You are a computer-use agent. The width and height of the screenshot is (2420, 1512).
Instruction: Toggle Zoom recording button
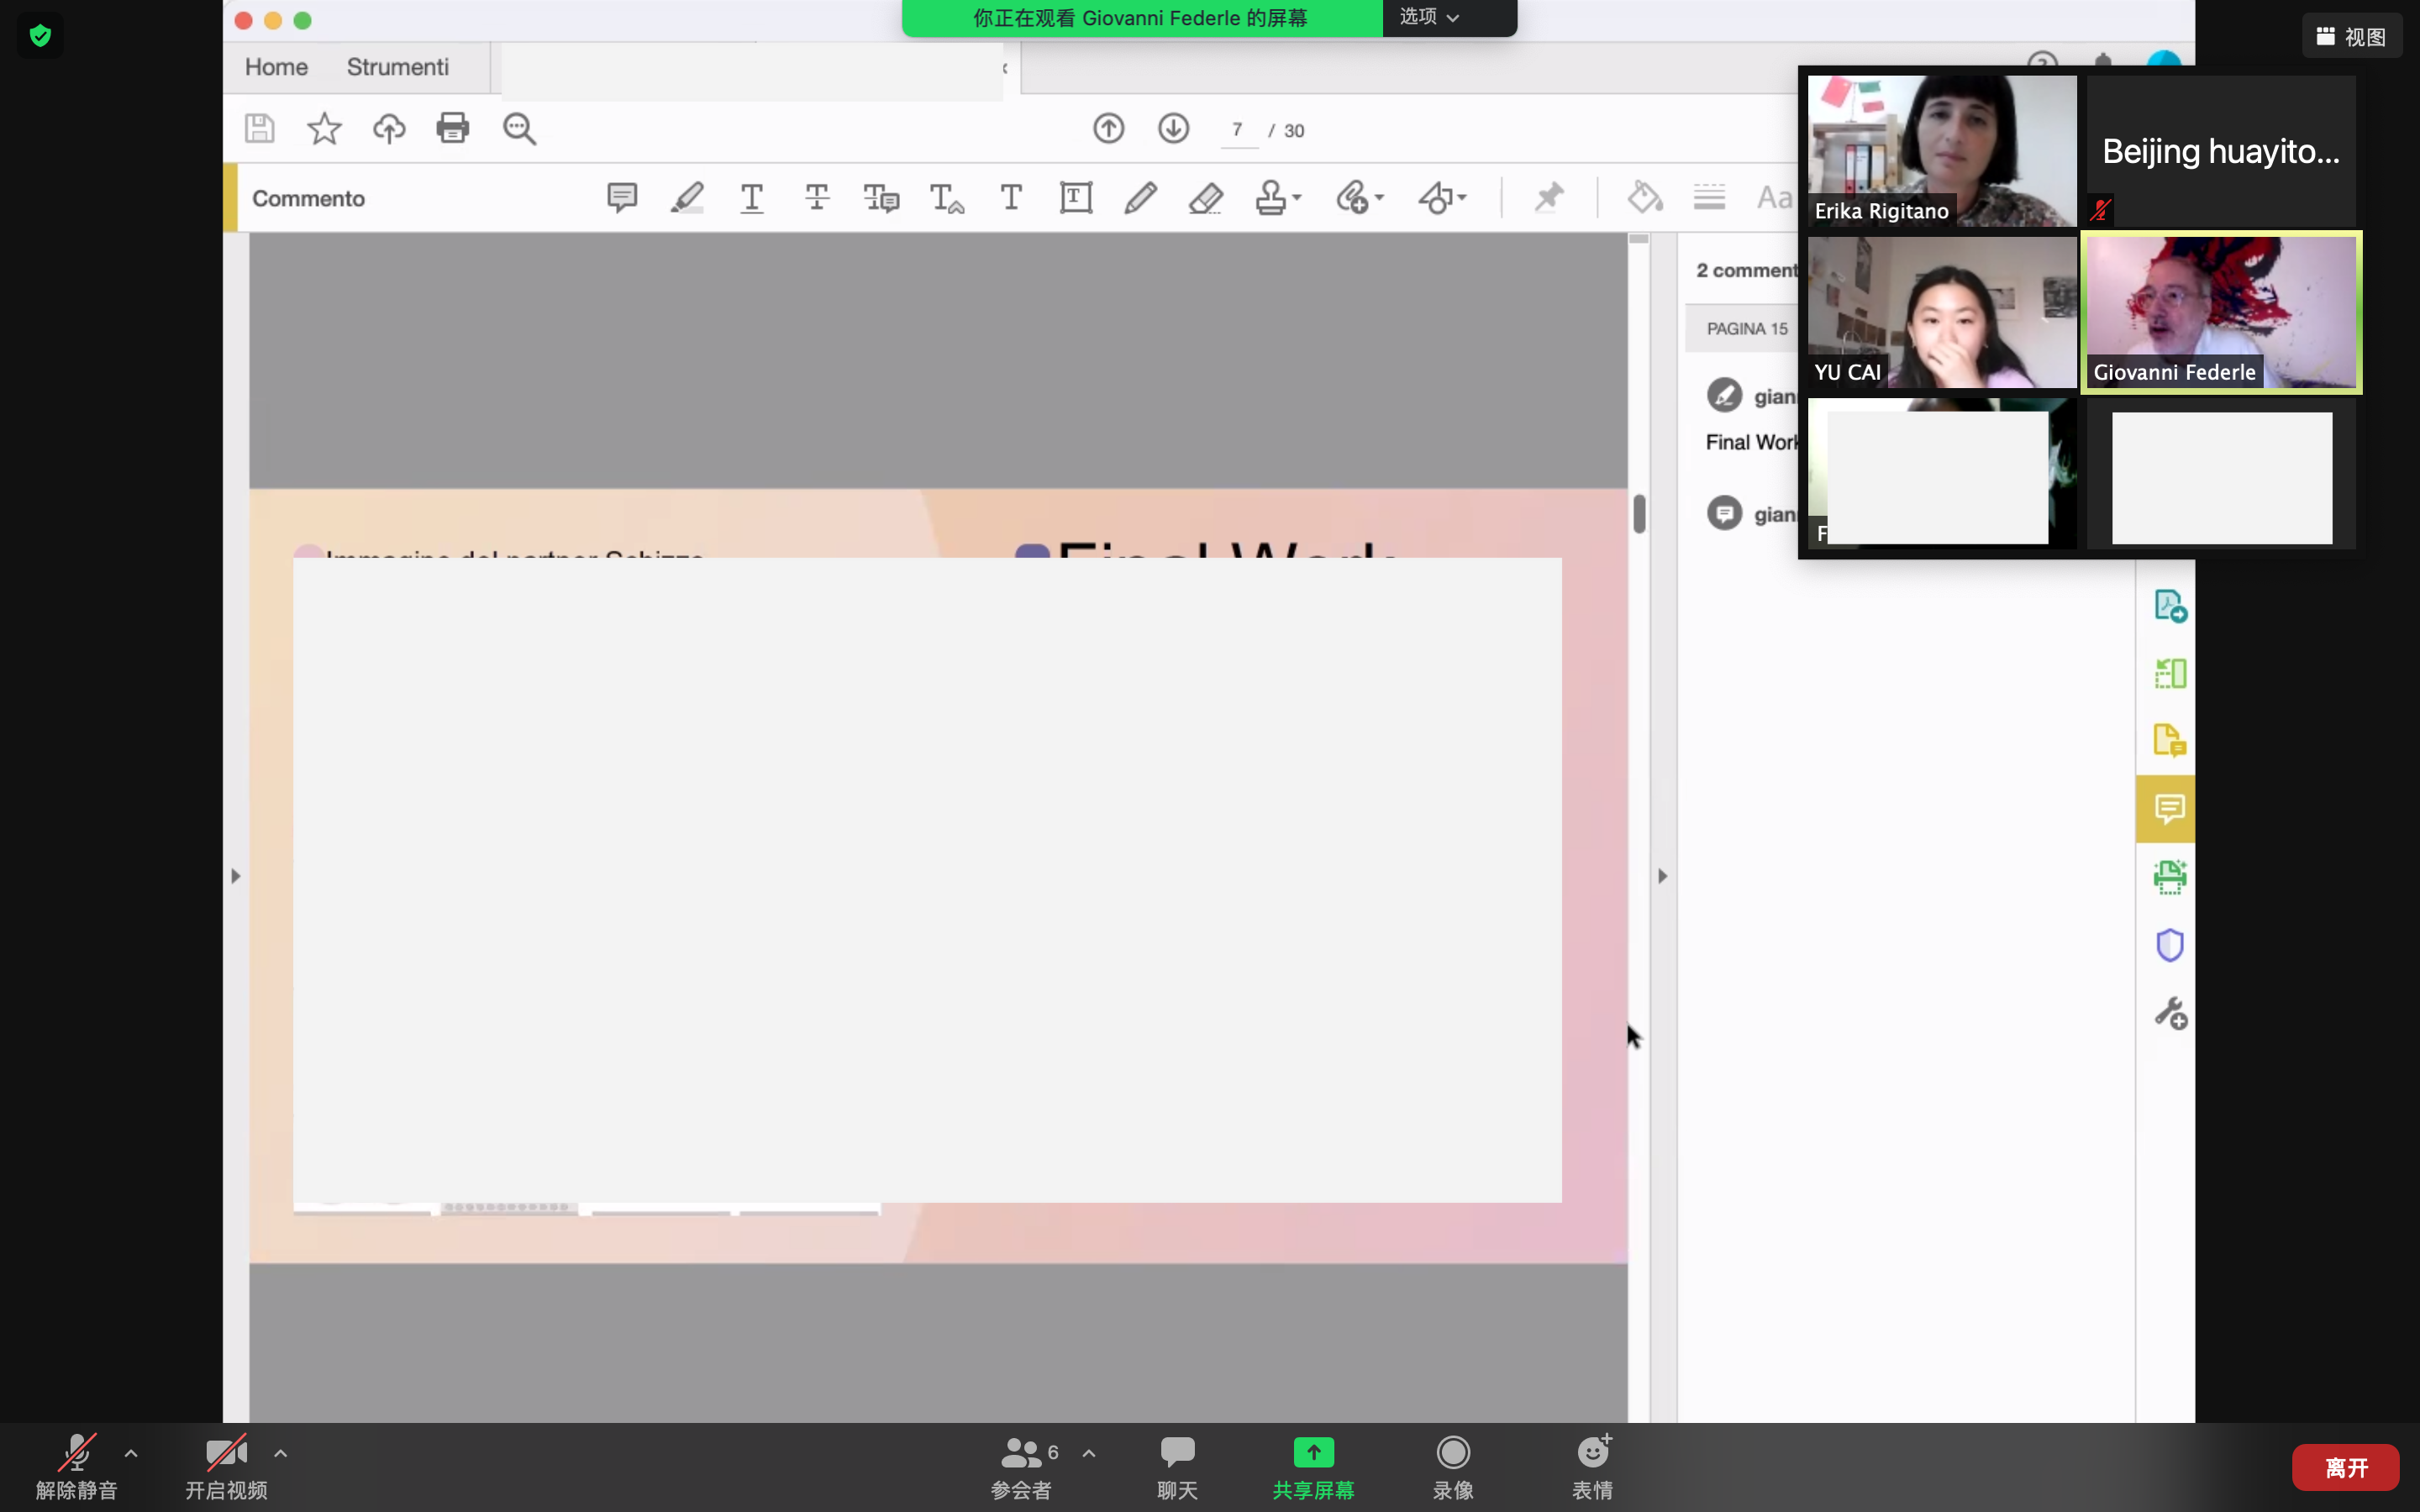[x=1452, y=1465]
